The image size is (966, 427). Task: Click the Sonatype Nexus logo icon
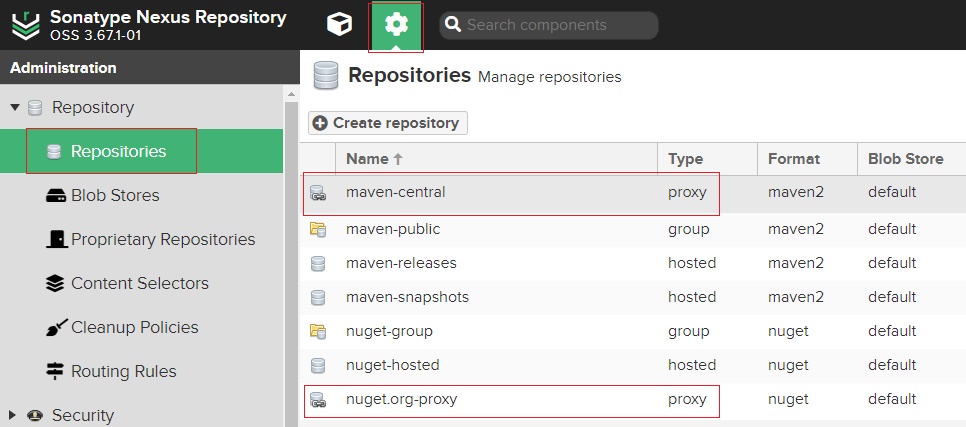click(24, 25)
